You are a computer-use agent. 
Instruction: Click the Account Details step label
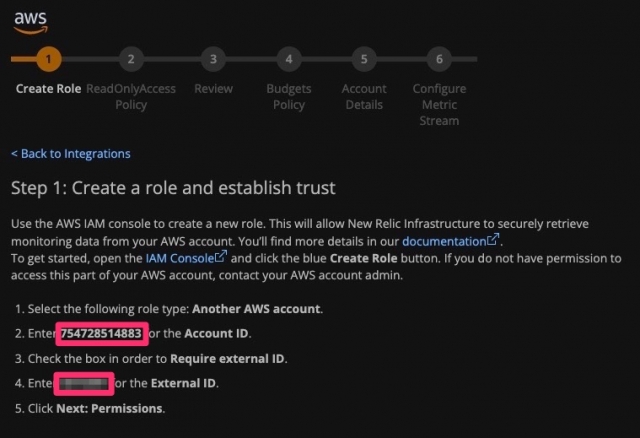364,97
